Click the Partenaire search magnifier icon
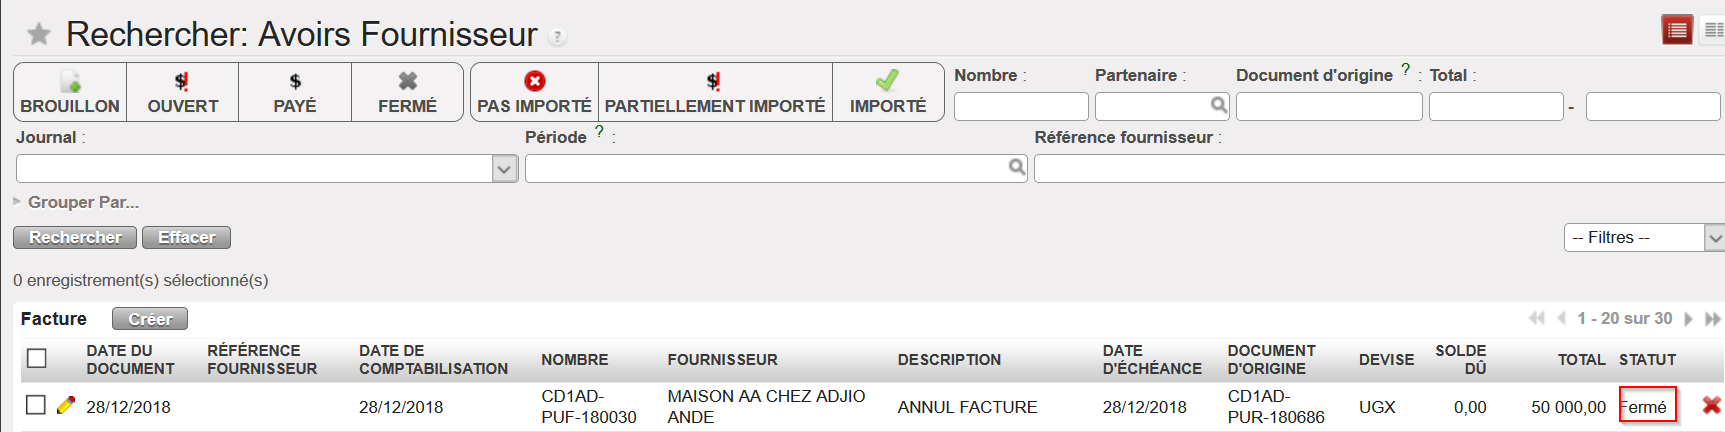The width and height of the screenshot is (1725, 432). tap(1218, 105)
